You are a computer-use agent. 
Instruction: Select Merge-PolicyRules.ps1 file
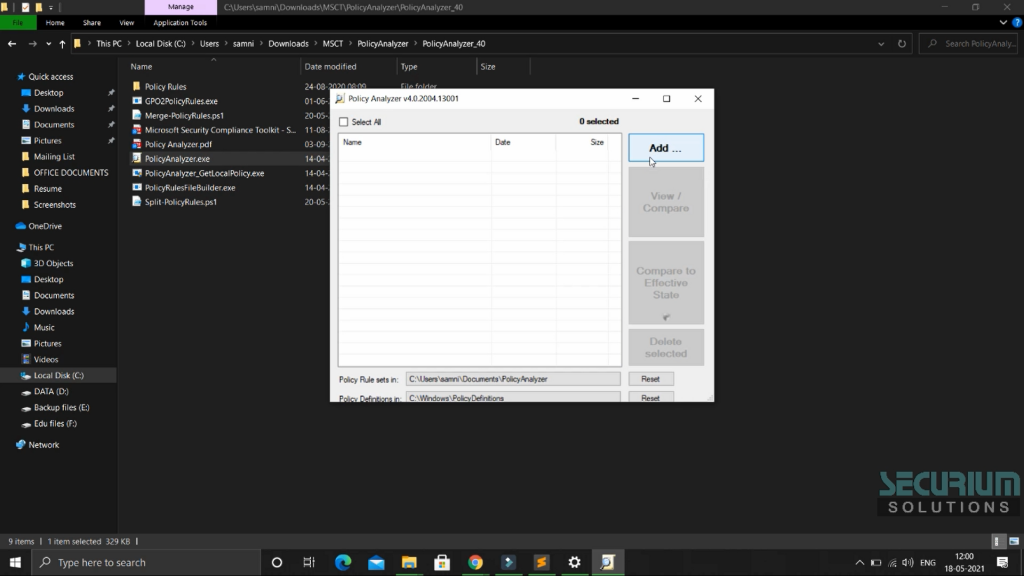coord(184,116)
